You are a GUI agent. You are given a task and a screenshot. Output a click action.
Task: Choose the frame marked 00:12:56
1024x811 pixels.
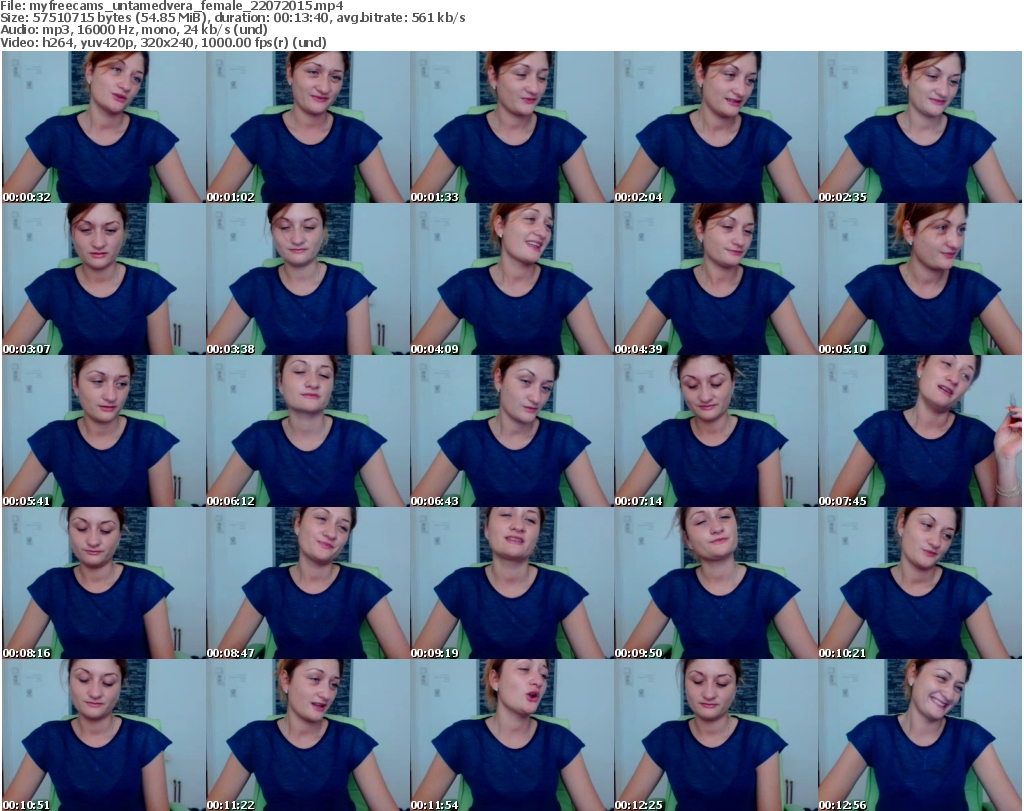(x=920, y=735)
